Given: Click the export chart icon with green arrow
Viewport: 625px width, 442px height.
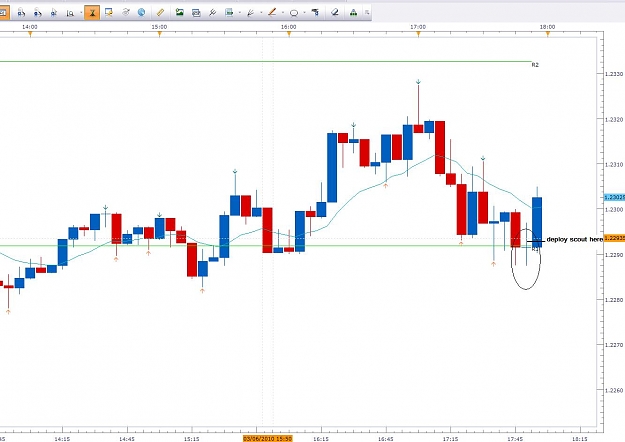Looking at the screenshot, I should point(229,13).
